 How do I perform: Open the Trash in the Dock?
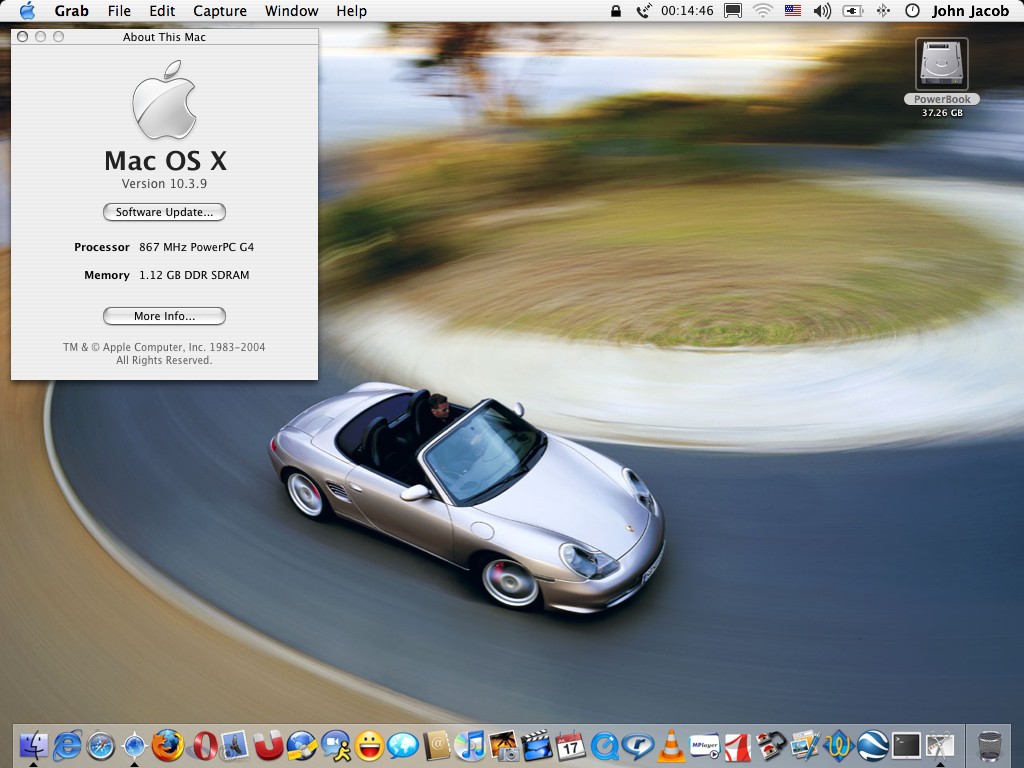coord(989,745)
